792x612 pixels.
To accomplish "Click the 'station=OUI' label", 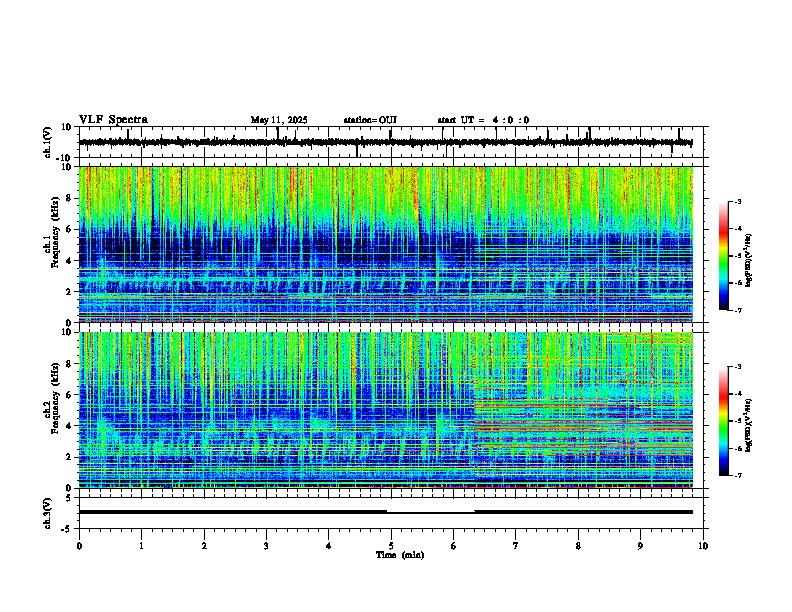I will pos(370,120).
